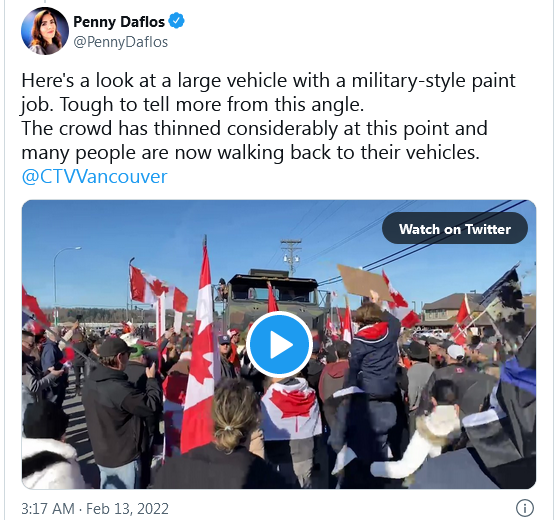Click the Watch on Twitter button

click(x=455, y=229)
